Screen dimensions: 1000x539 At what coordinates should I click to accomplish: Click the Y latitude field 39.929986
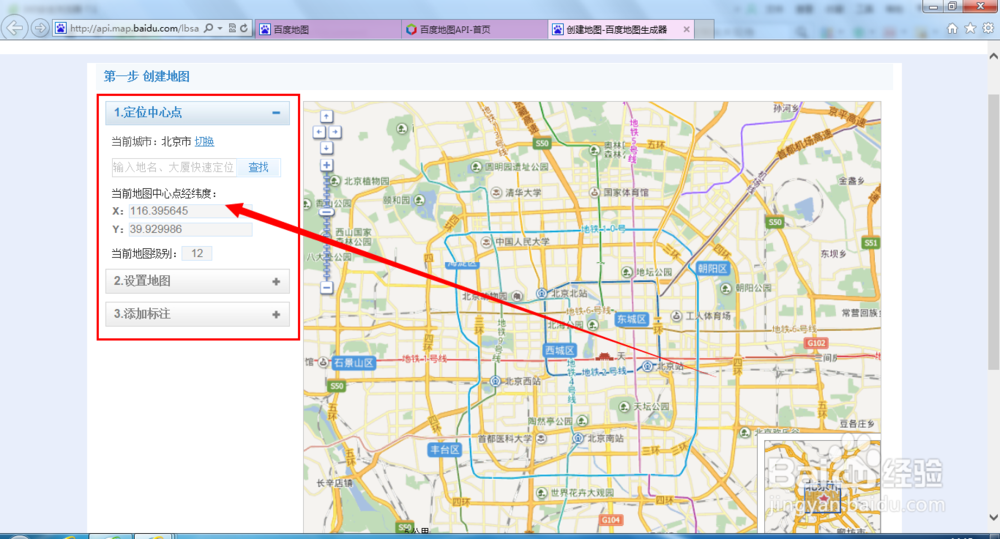(191, 230)
